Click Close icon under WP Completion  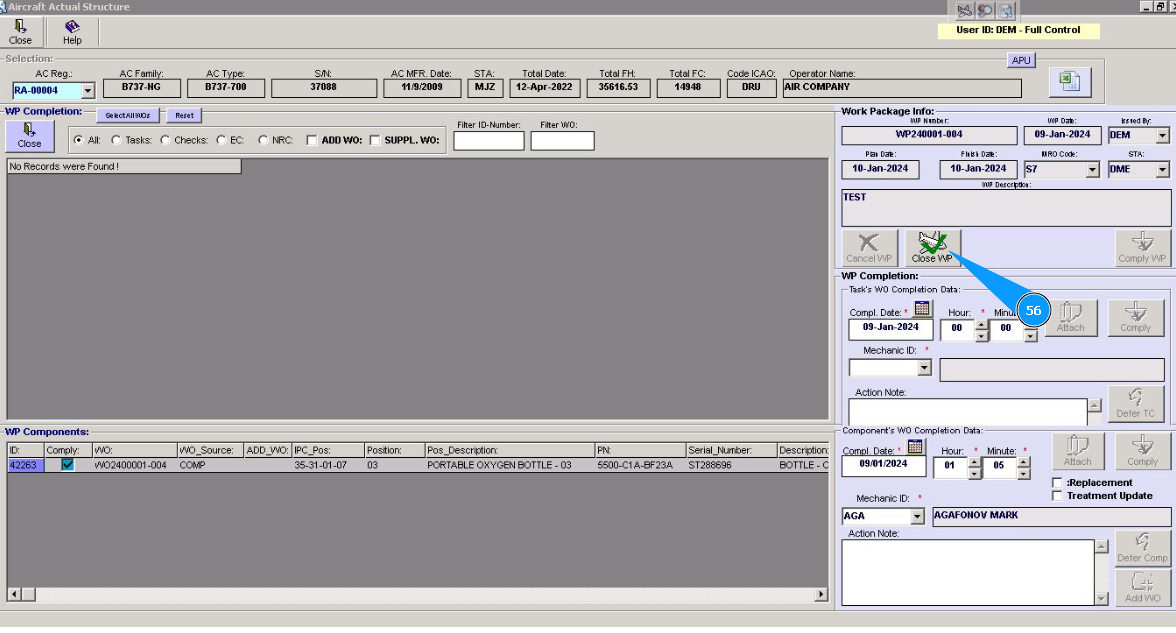(29, 136)
